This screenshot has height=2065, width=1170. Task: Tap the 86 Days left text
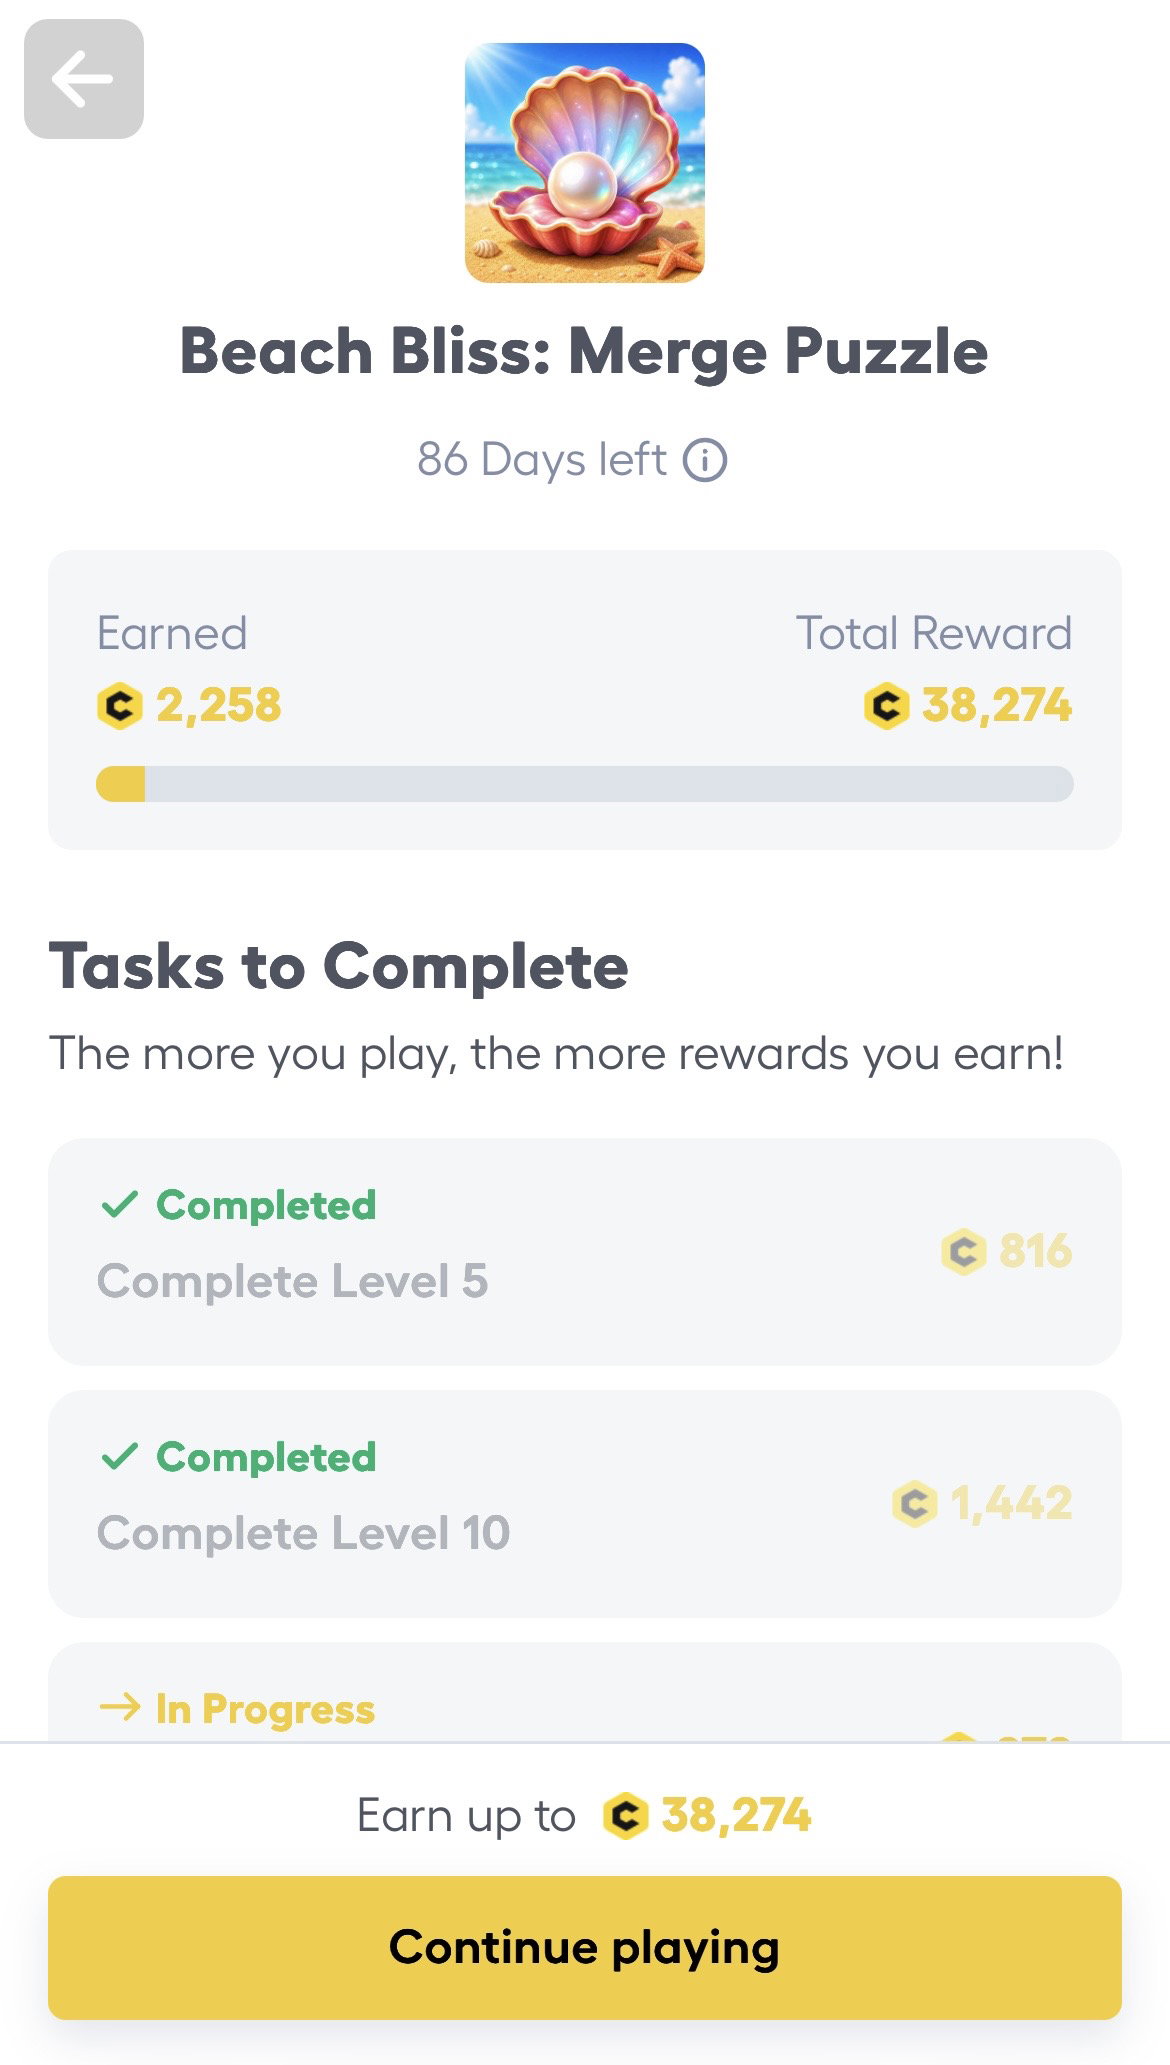pyautogui.click(x=541, y=460)
